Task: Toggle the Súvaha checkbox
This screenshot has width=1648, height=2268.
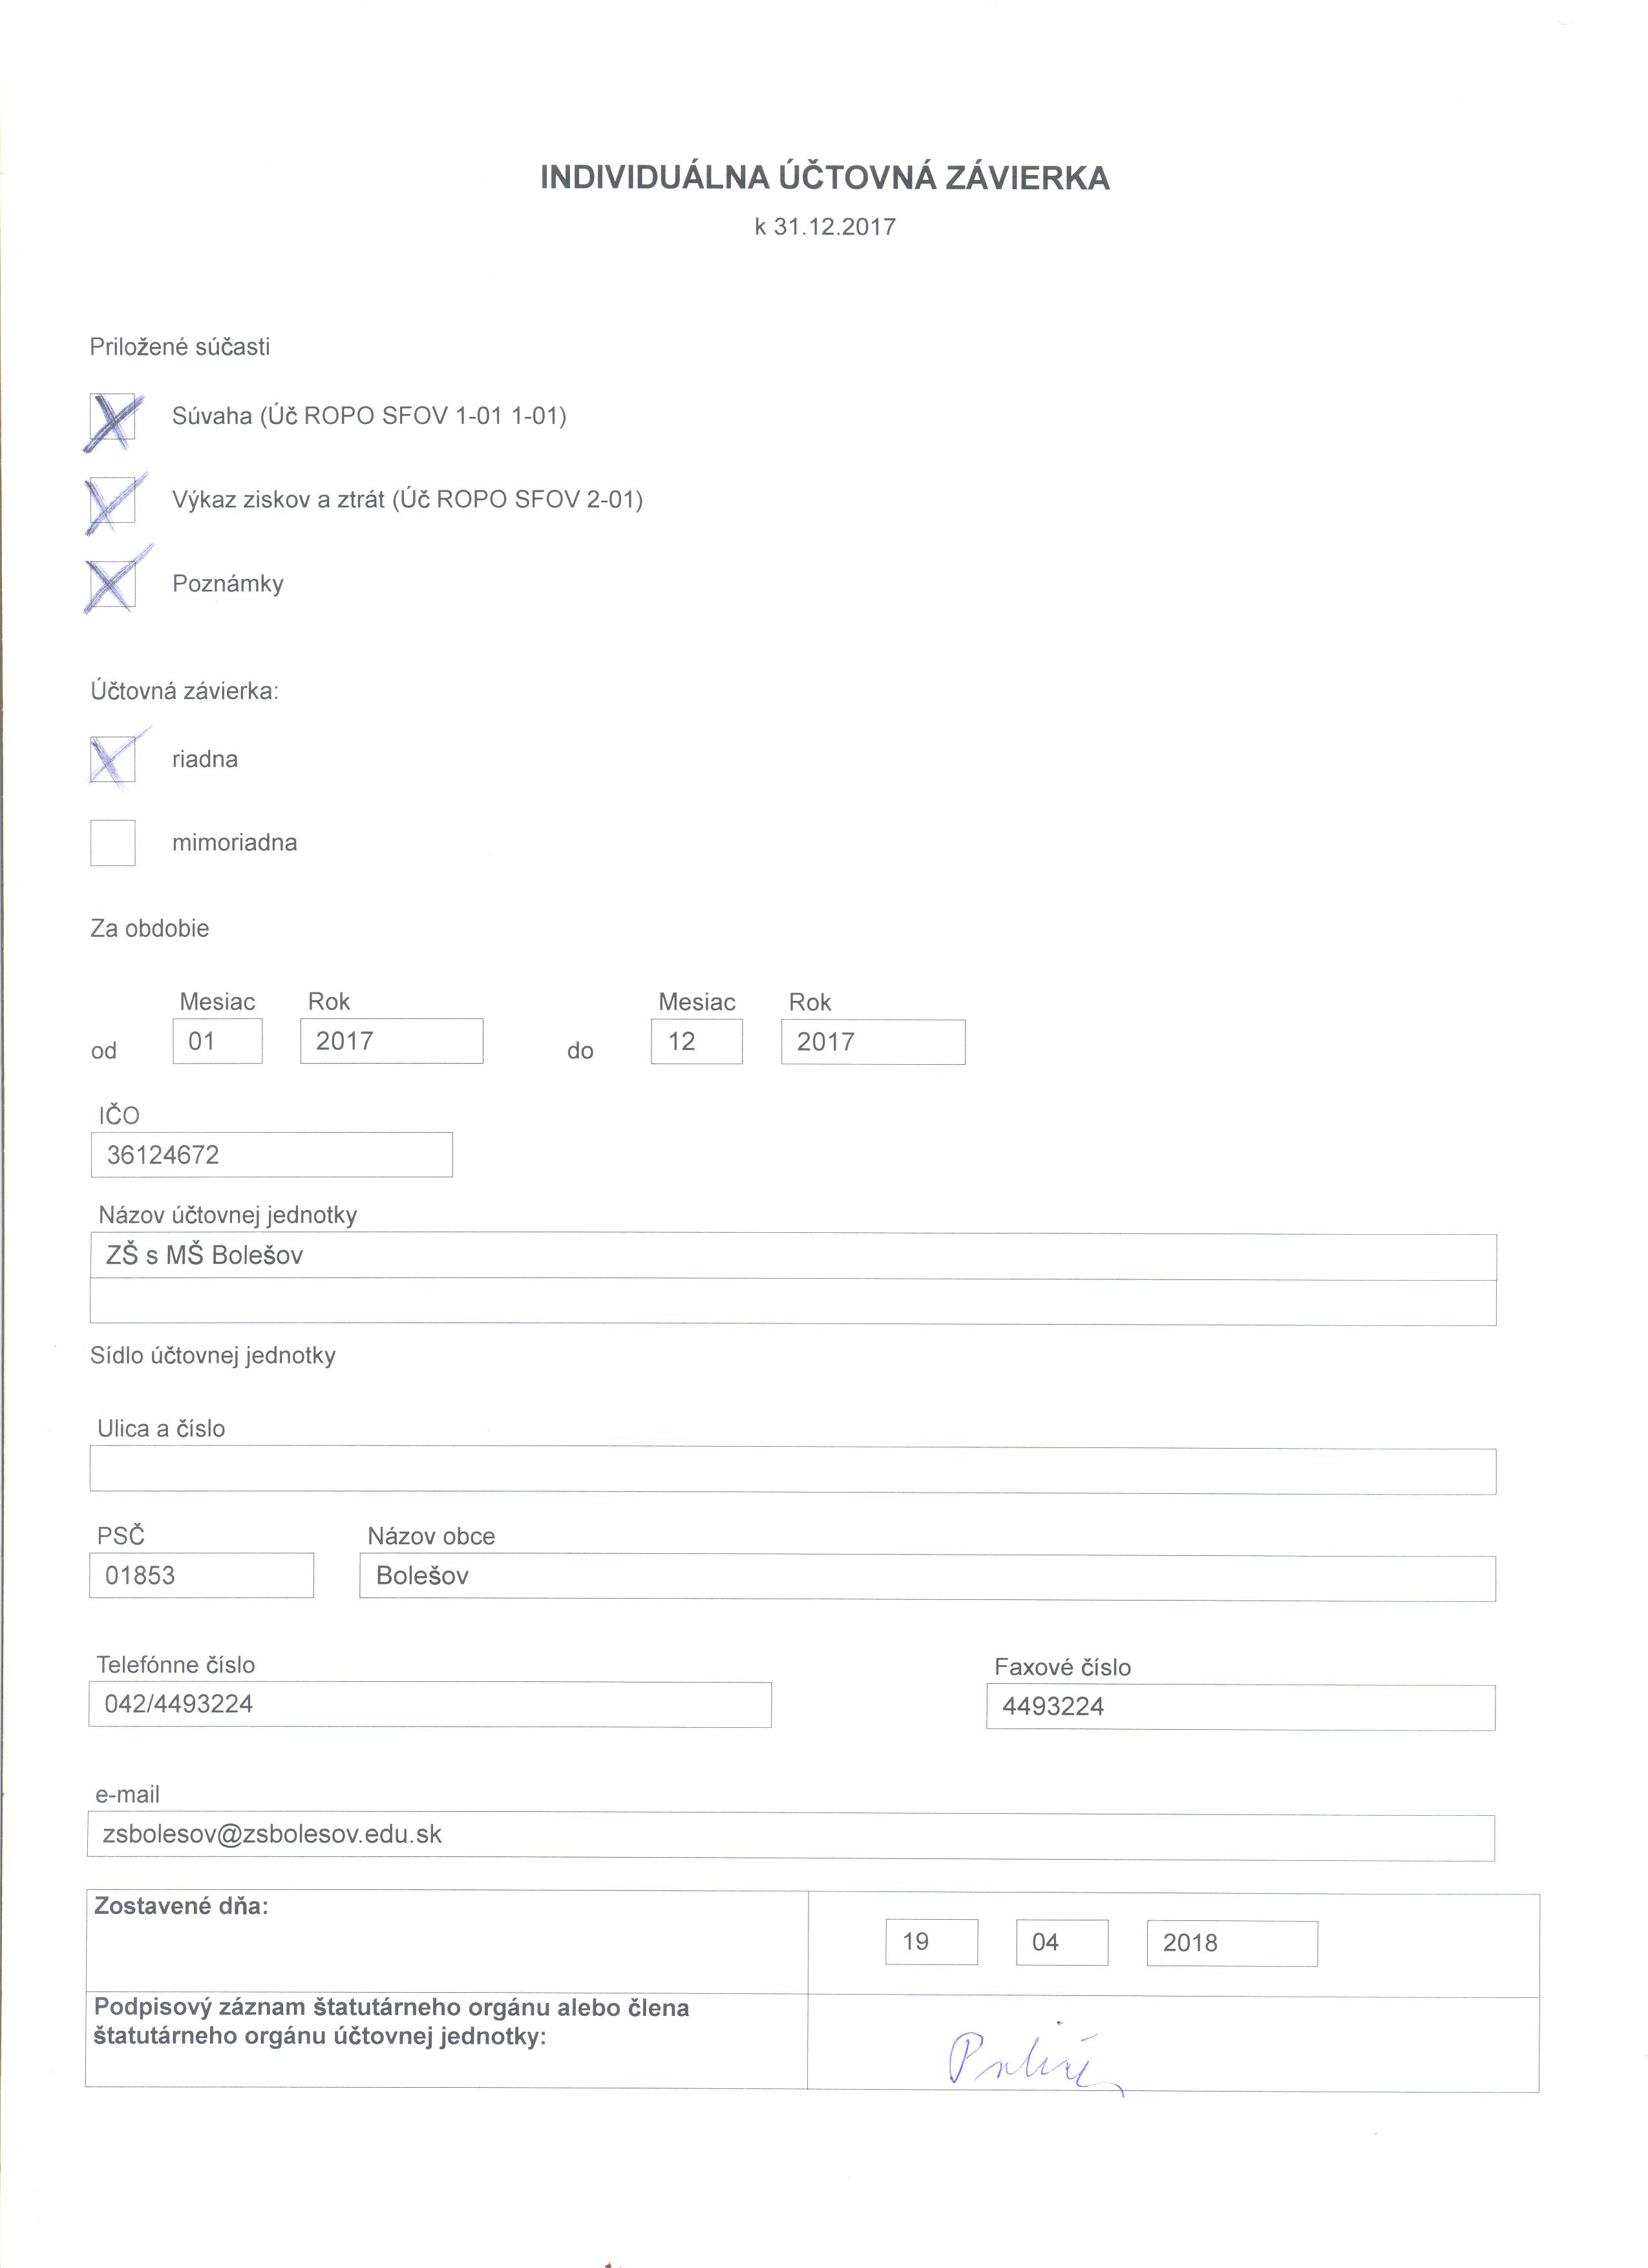Action: [113, 418]
